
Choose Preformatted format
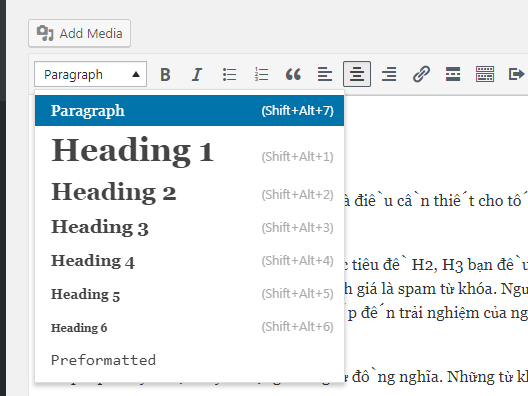point(189,360)
